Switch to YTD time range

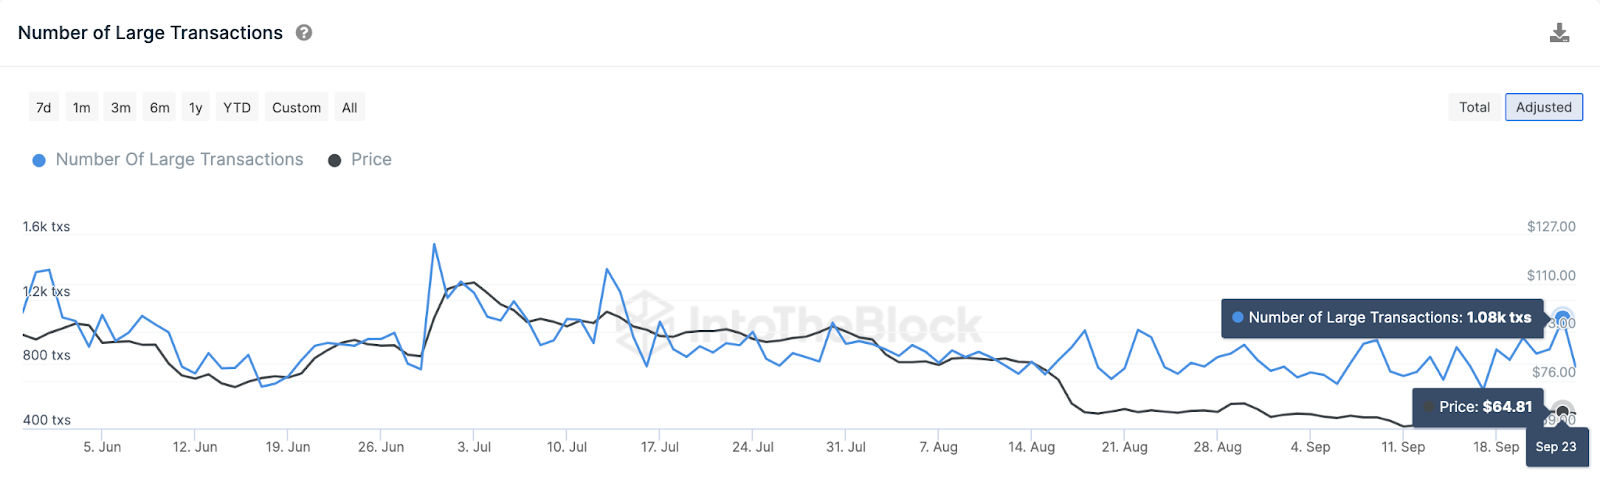(237, 107)
